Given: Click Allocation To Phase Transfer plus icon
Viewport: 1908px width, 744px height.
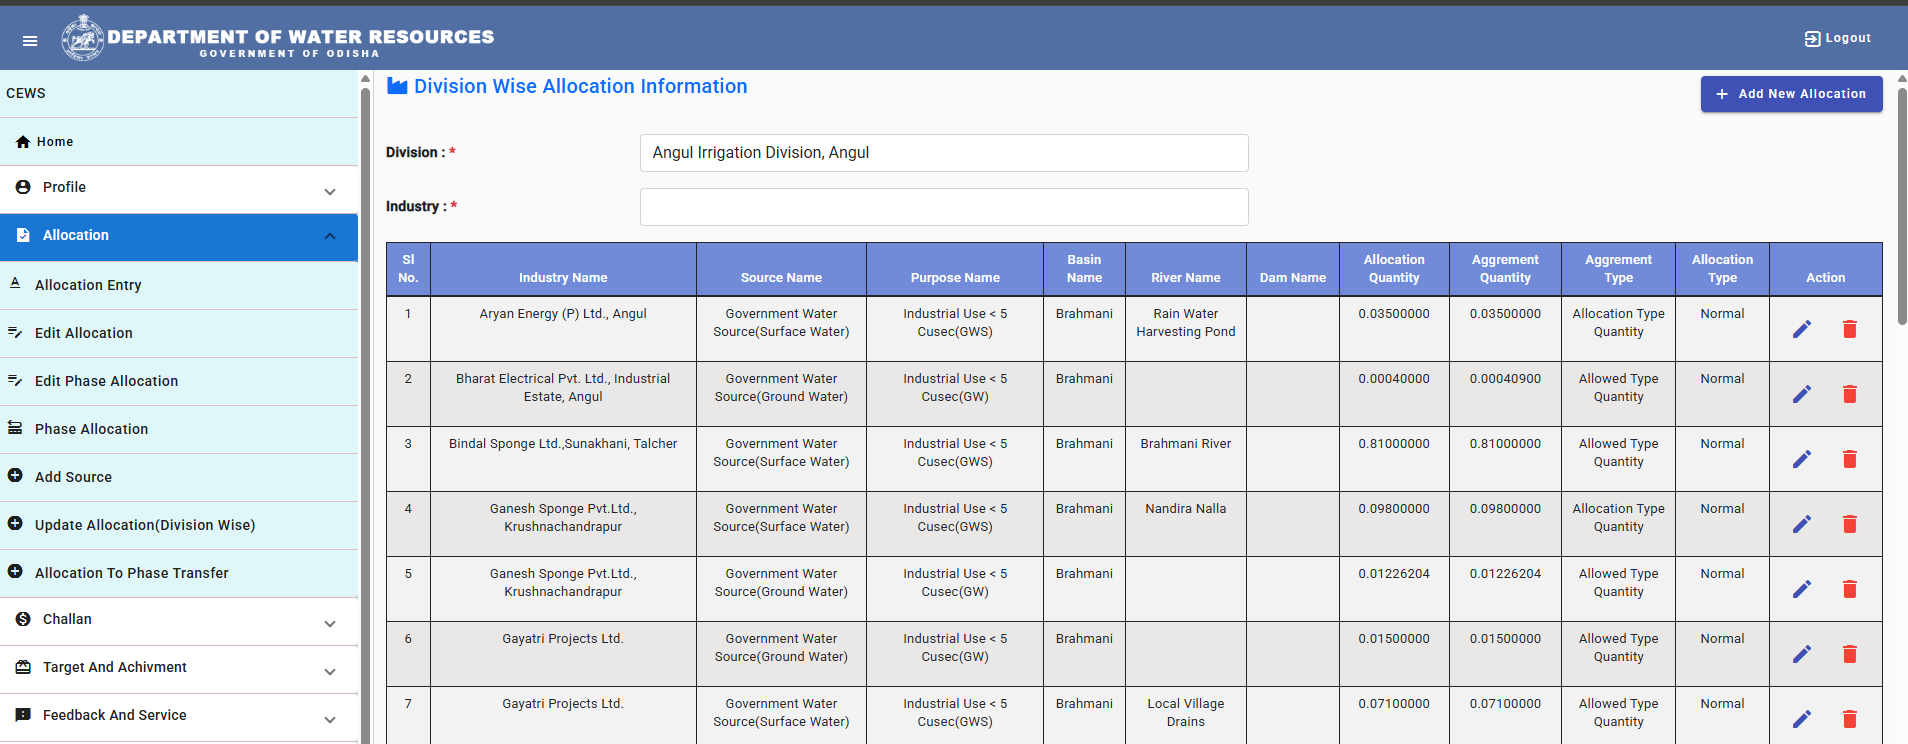Looking at the screenshot, I should pos(15,572).
